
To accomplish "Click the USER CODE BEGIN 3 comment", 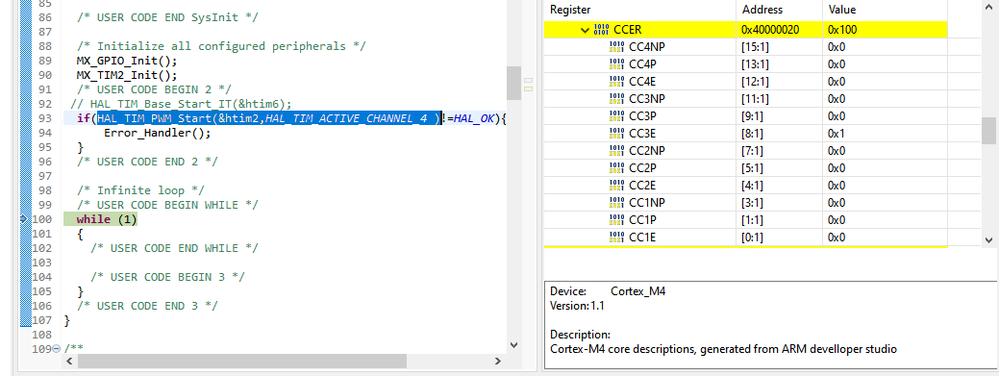I will click(x=168, y=277).
